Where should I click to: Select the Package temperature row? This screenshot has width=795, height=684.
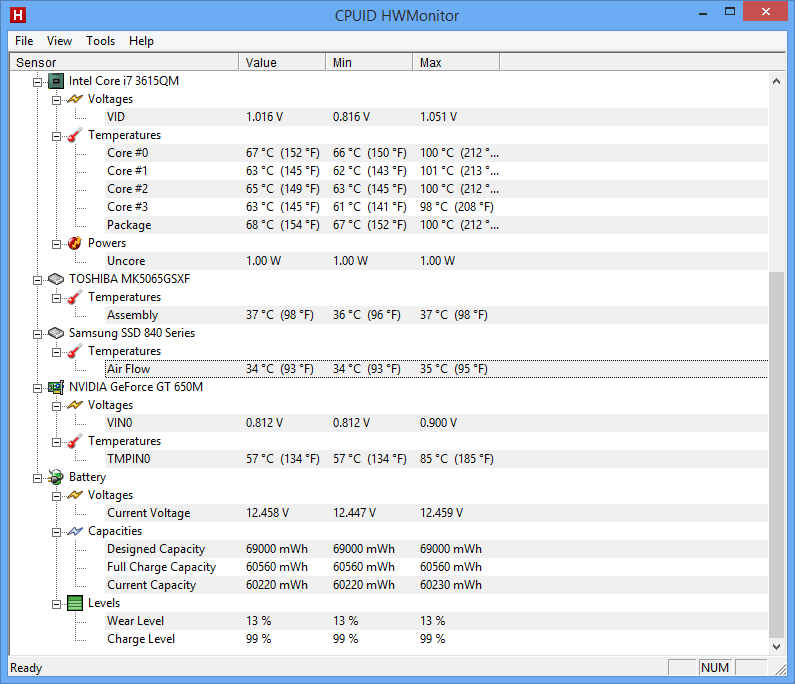(x=436, y=225)
